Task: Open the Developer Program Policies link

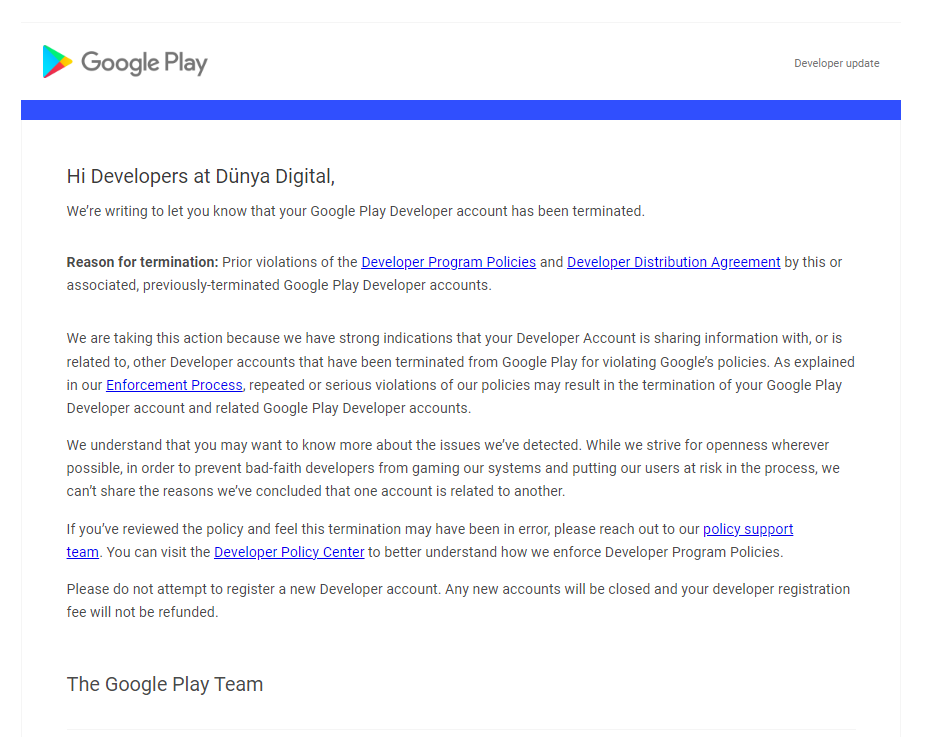Action: pyautogui.click(x=448, y=262)
